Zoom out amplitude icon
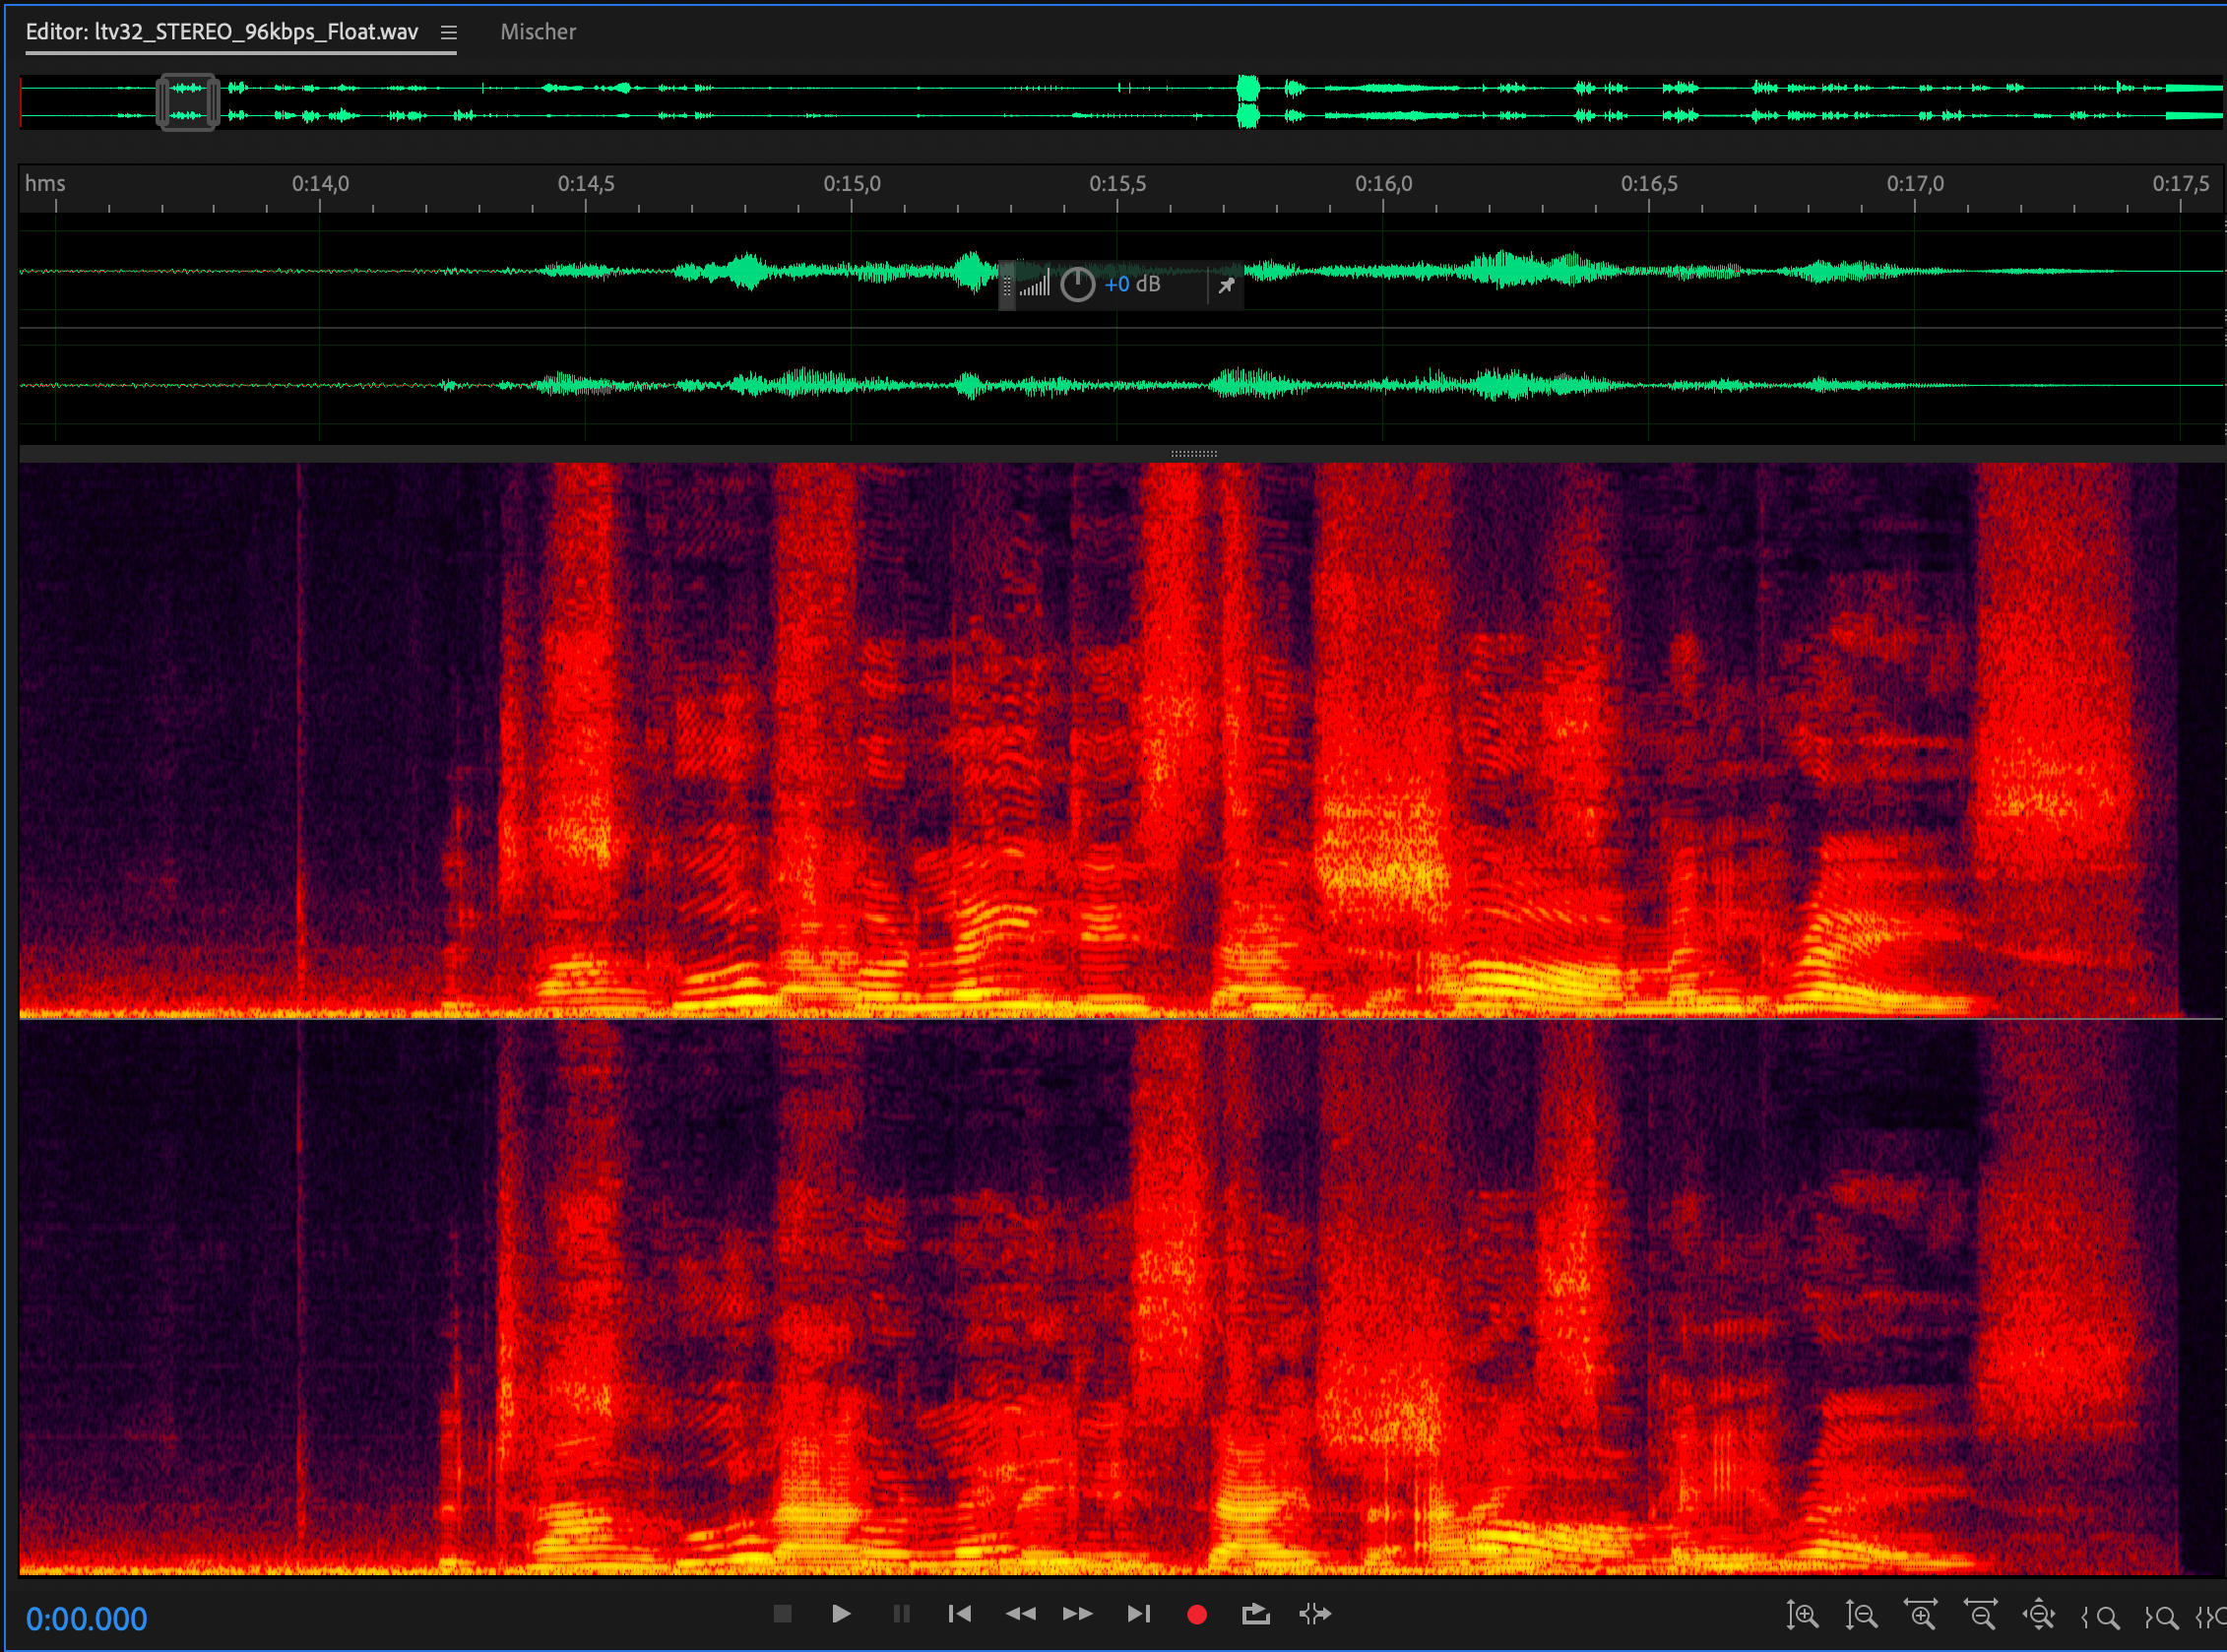This screenshot has width=2227, height=1652. (x=1861, y=1615)
